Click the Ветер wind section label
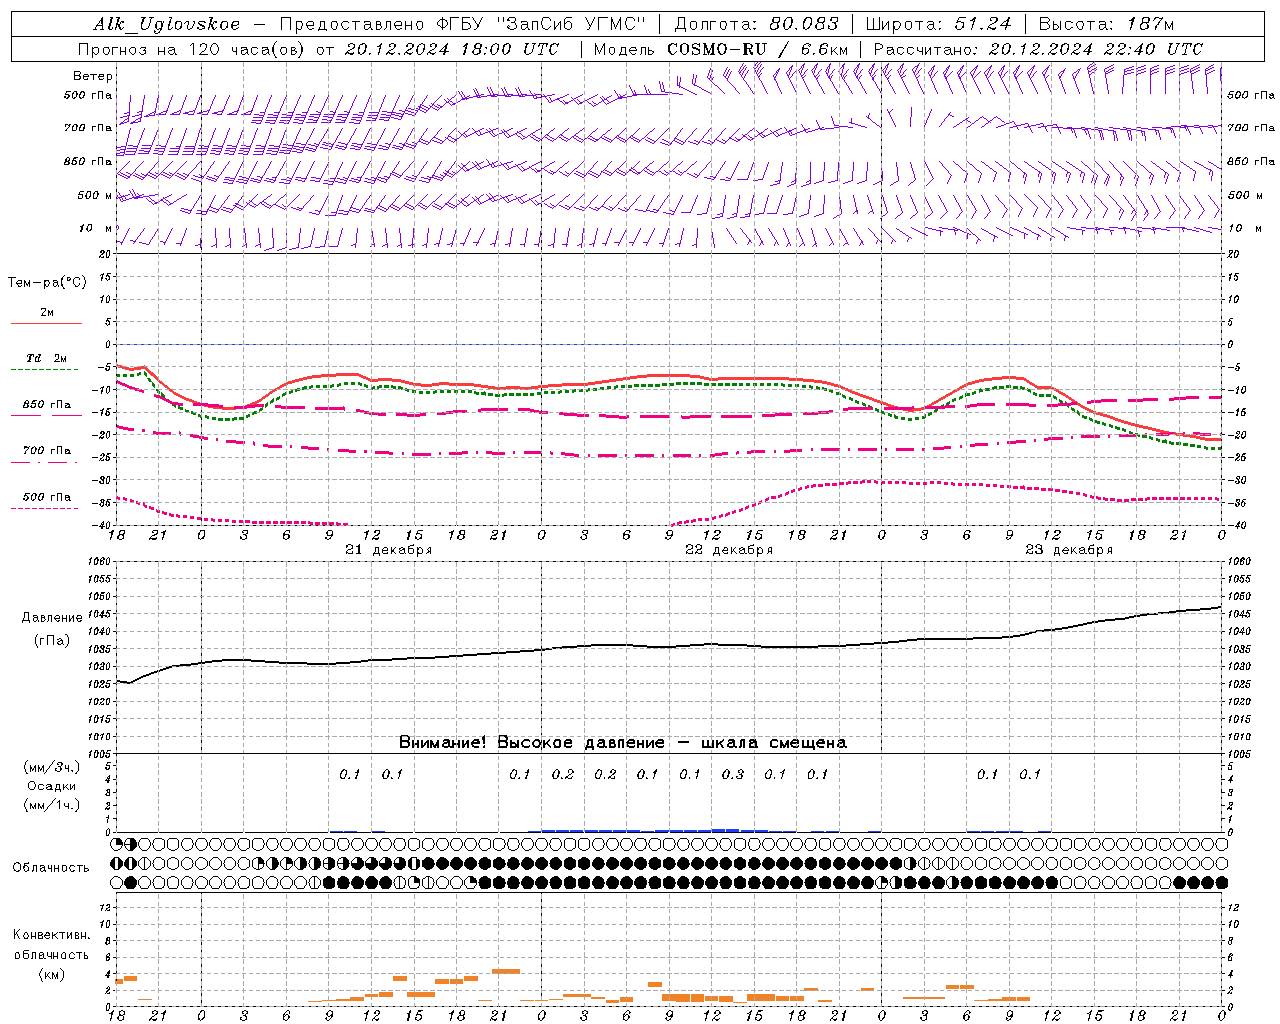Screen dimensions: 1280x1024 93,76
